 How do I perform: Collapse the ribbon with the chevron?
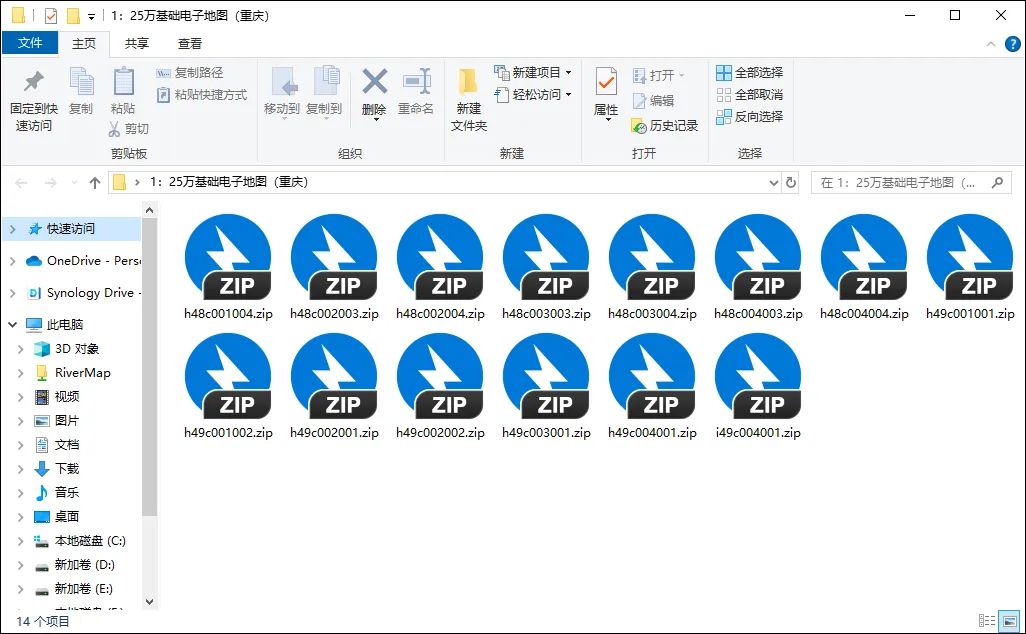[991, 44]
